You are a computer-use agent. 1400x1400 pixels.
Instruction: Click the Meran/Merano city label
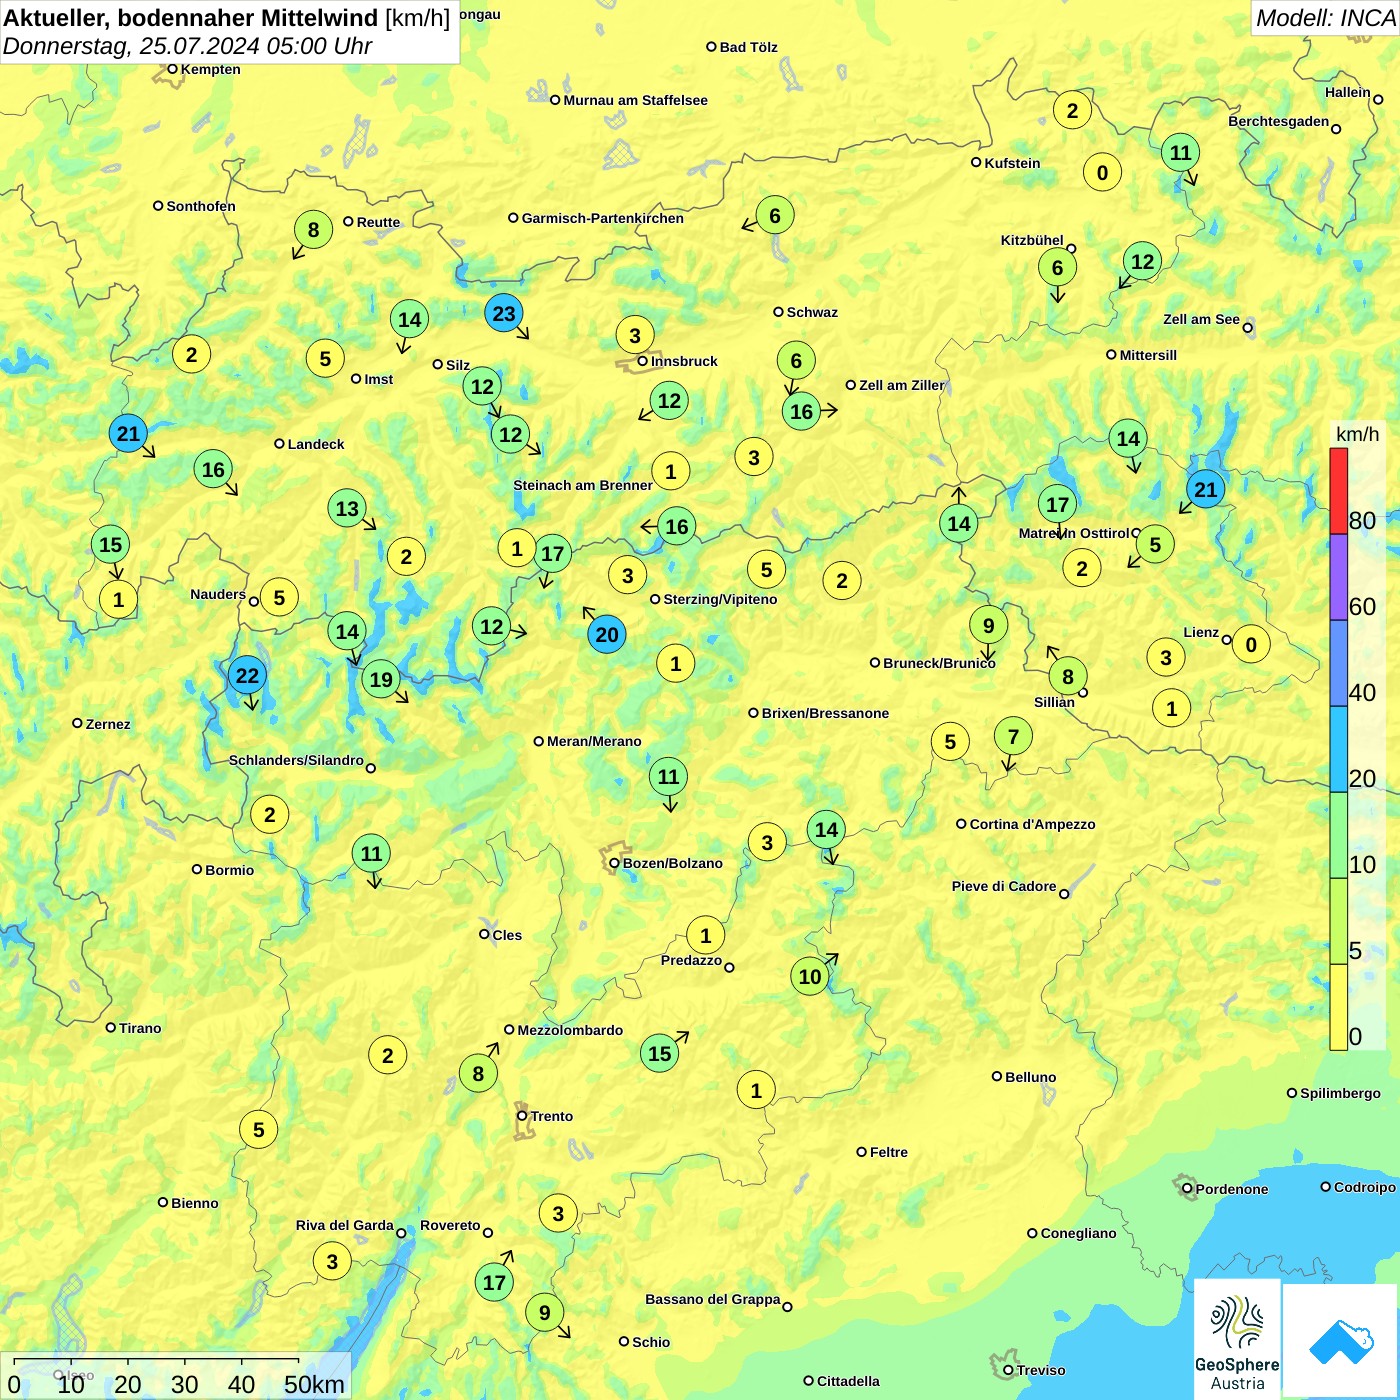click(x=594, y=741)
